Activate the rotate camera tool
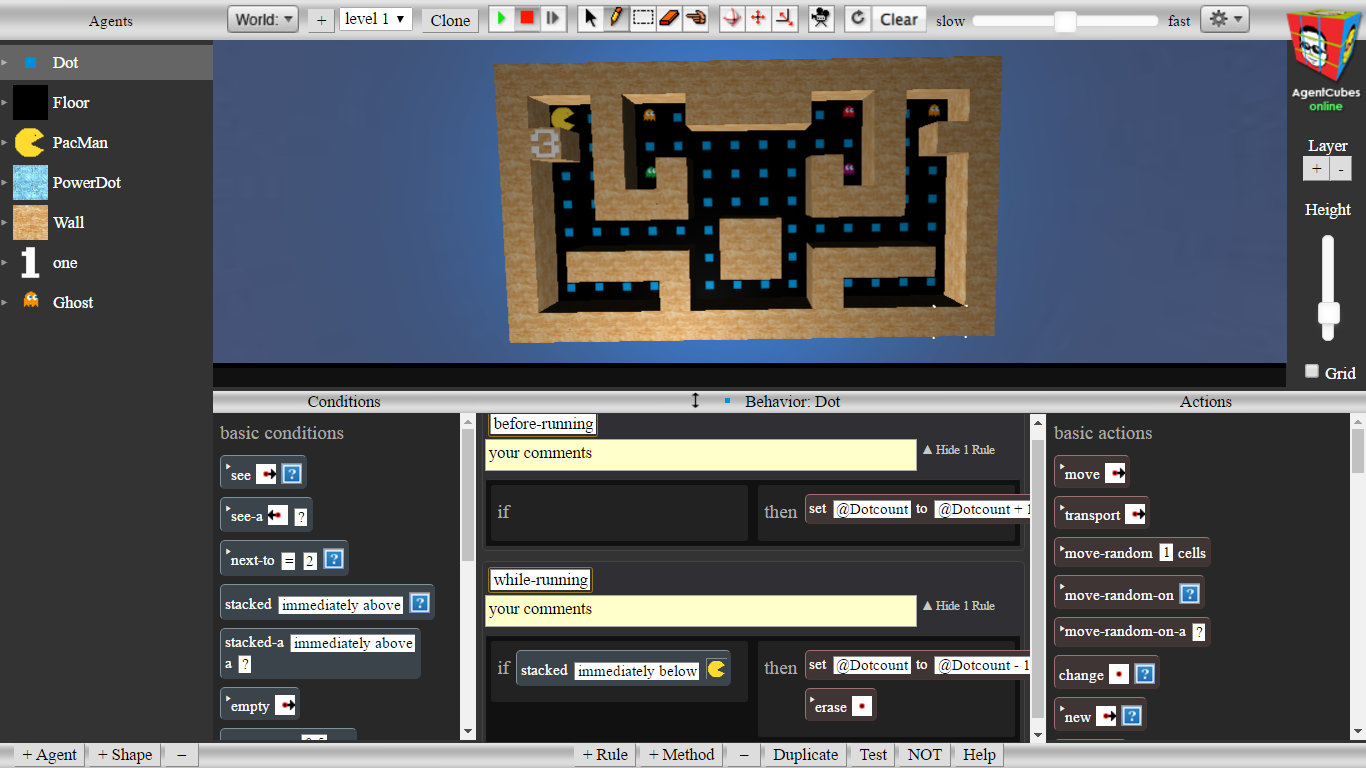The height and width of the screenshot is (768, 1366). pos(733,18)
